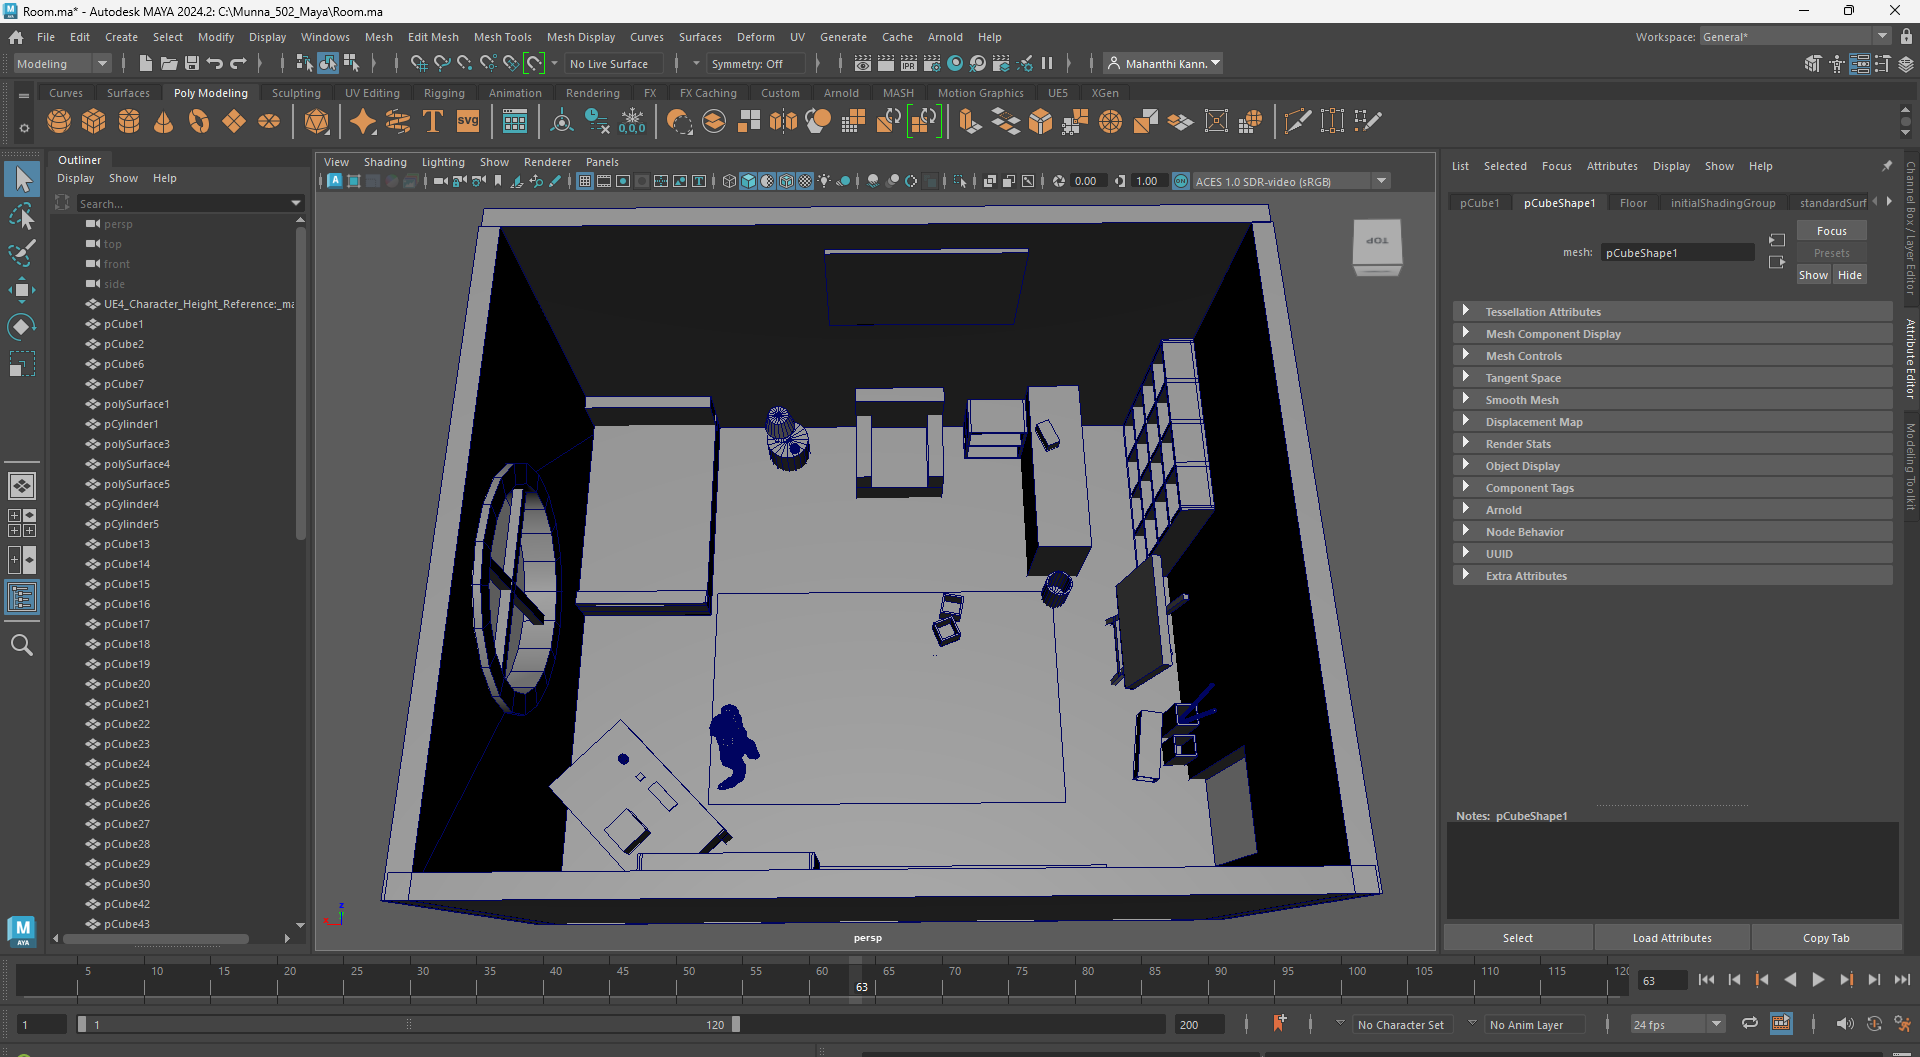This screenshot has height=1057, width=1920.
Task: Open the Mesh Tools menu
Action: [x=502, y=37]
